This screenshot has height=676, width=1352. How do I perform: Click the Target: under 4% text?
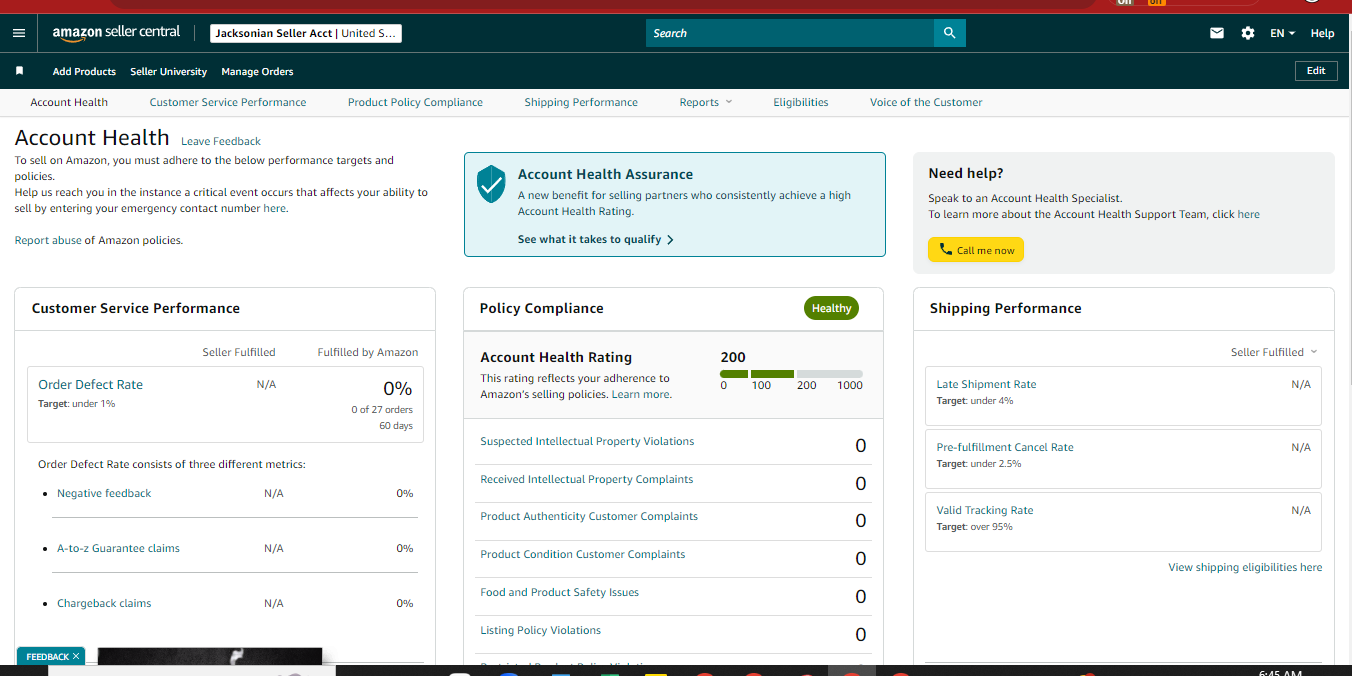(x=975, y=401)
